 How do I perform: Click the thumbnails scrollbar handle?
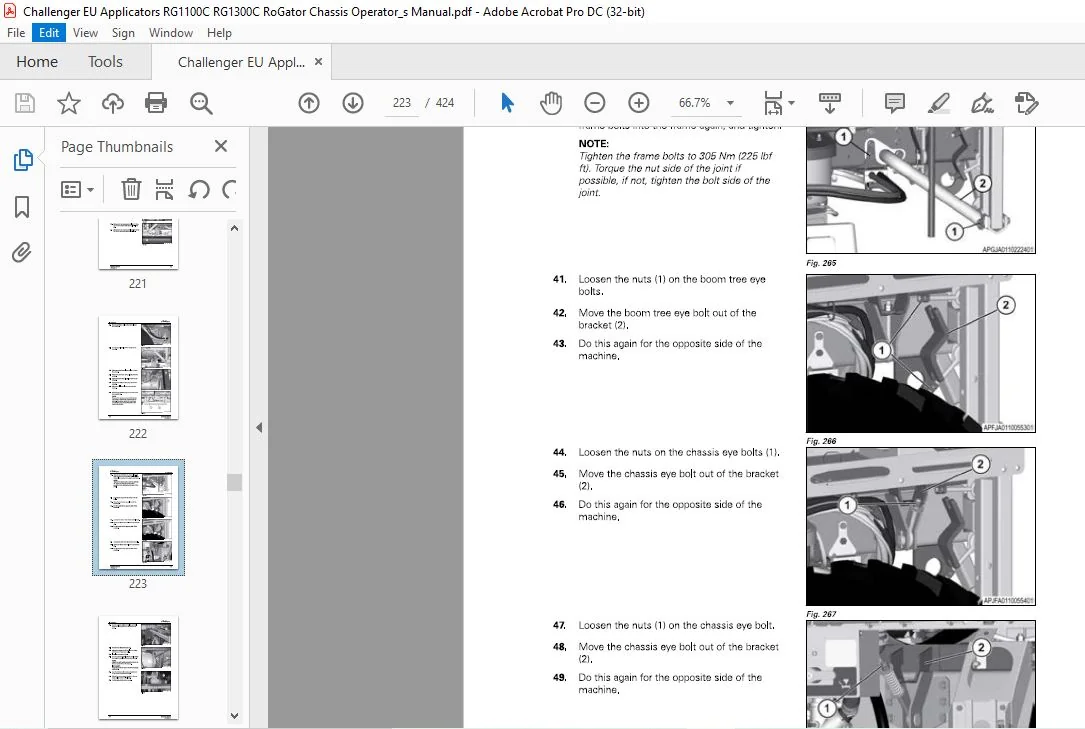pyautogui.click(x=235, y=482)
